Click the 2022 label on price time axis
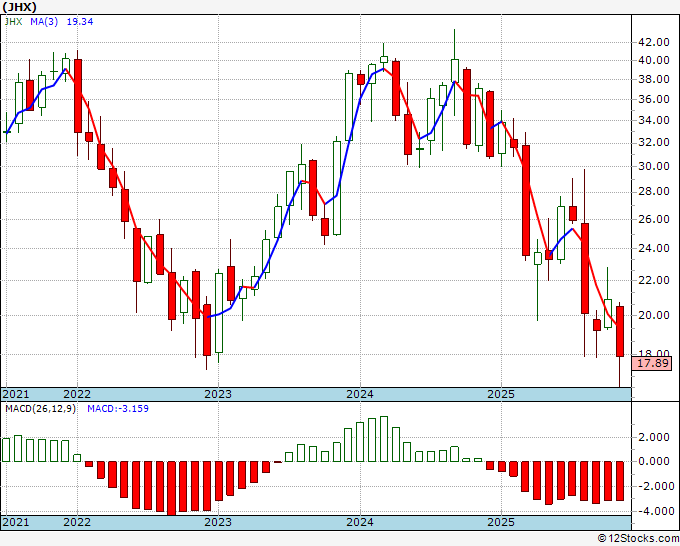Screen dimensions: 680x546 pyautogui.click(x=77, y=394)
